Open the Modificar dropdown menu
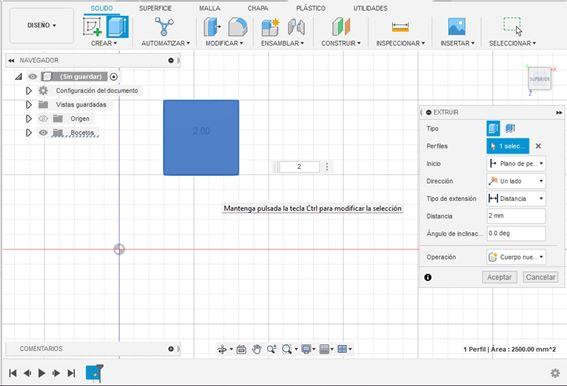This screenshot has height=386, width=567. point(224,43)
